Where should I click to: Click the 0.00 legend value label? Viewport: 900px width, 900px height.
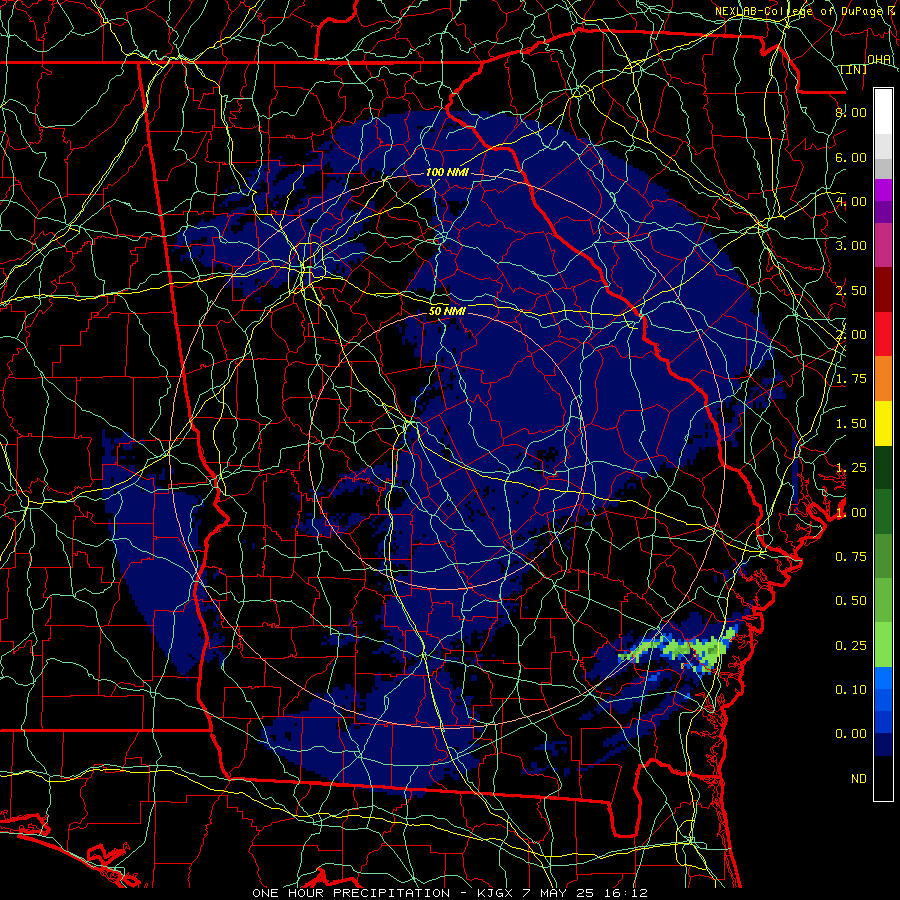point(851,734)
